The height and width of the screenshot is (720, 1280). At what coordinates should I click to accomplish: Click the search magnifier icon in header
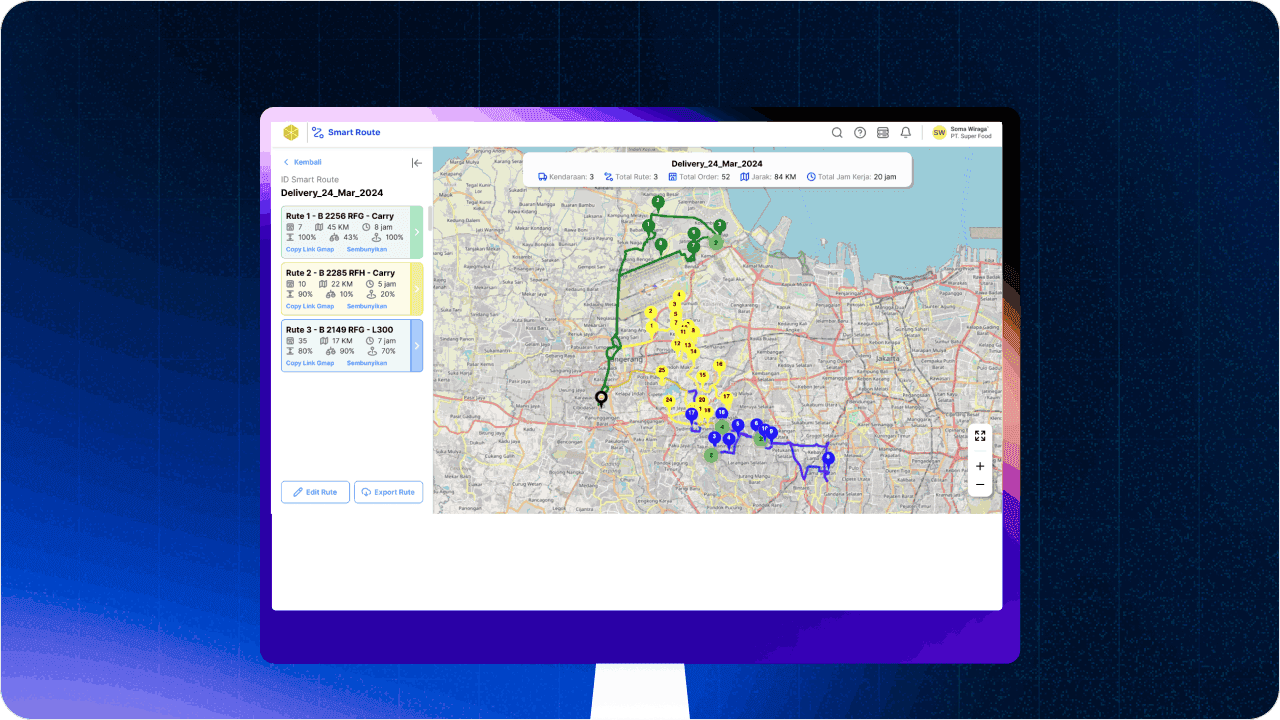[x=837, y=132]
